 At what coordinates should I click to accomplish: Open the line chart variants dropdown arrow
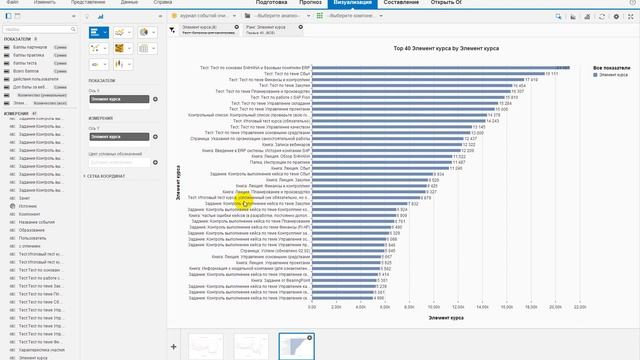(129, 32)
